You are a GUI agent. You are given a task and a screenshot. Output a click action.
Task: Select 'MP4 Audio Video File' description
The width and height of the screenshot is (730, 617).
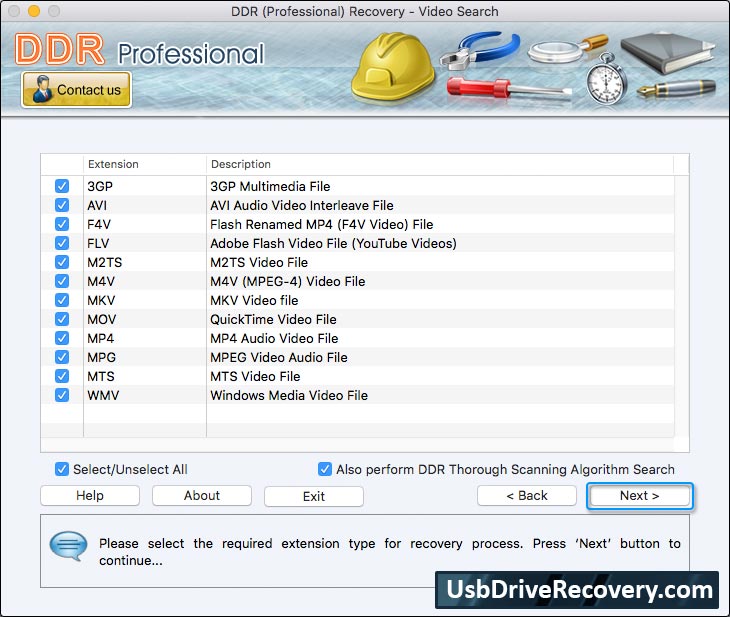click(x=274, y=339)
